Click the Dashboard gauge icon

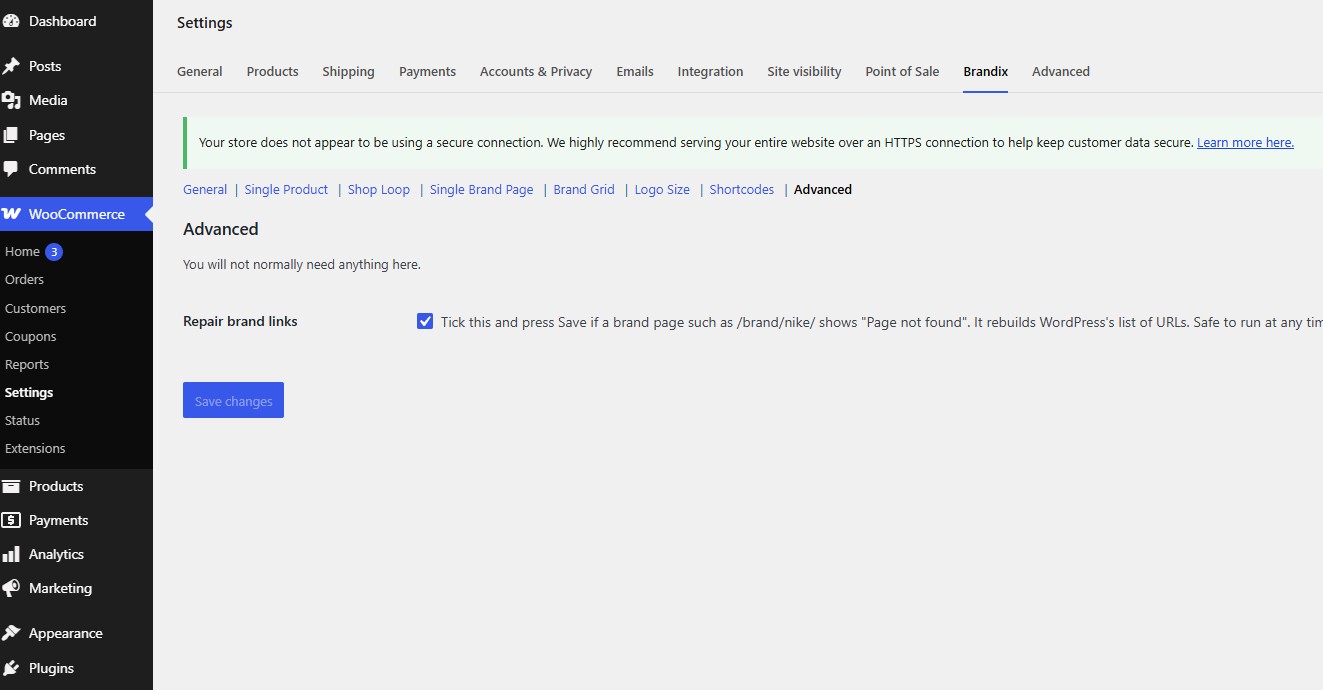click(11, 21)
